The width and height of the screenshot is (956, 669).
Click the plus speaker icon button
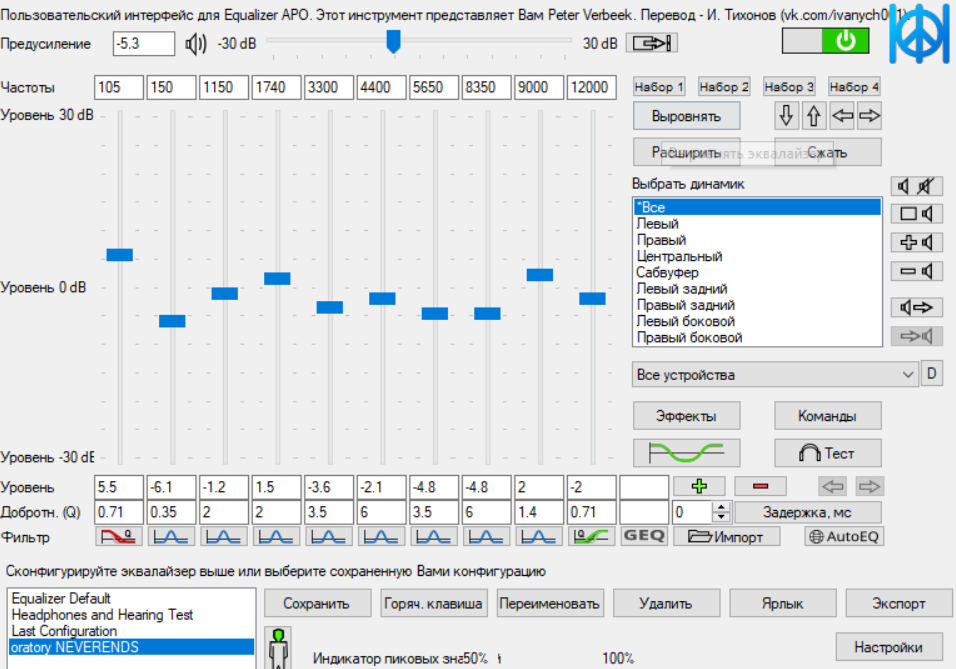pos(916,242)
